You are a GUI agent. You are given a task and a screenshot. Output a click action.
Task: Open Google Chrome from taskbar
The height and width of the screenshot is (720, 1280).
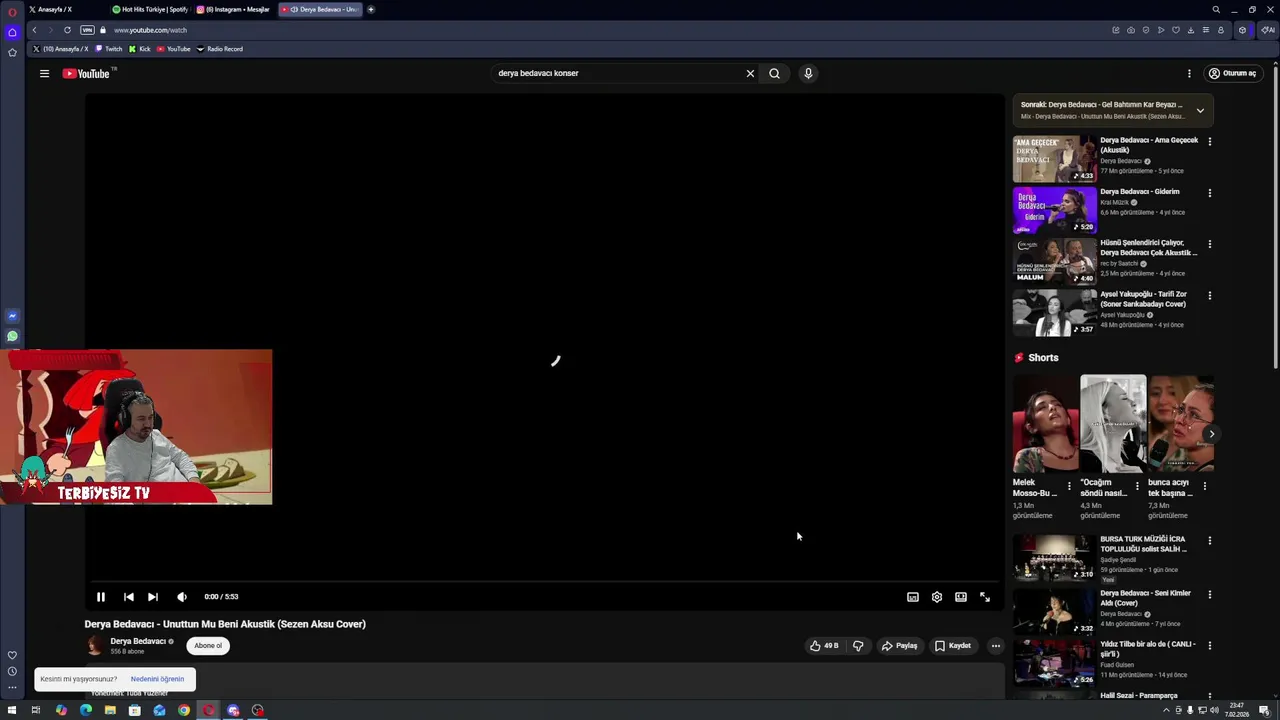(x=184, y=710)
